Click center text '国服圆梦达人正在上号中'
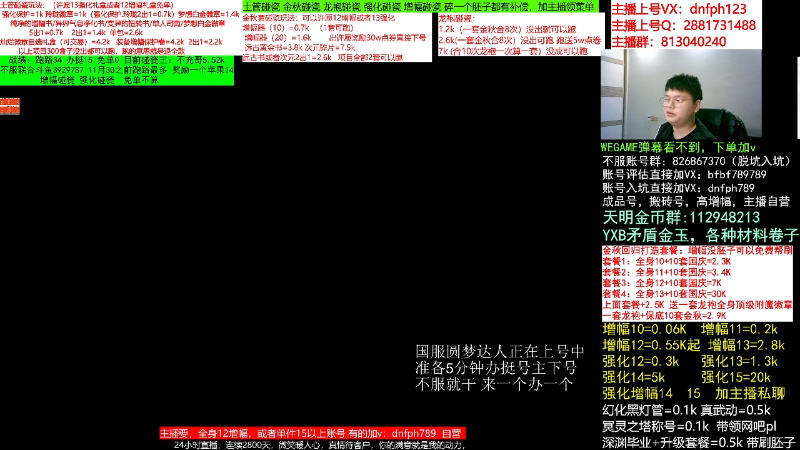The height and width of the screenshot is (450, 800). (499, 352)
